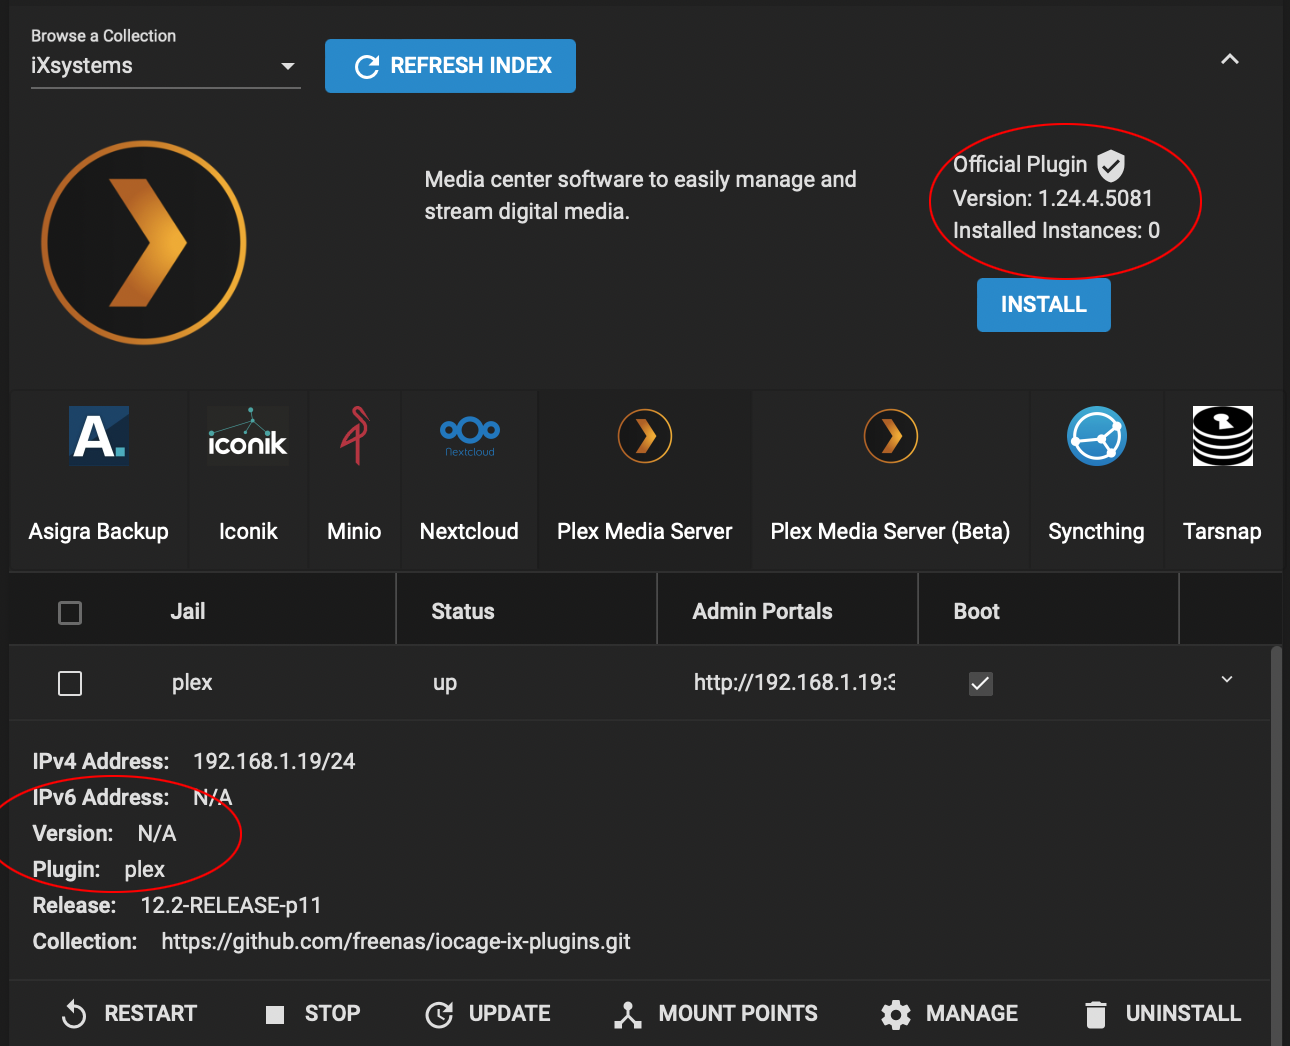Screen dimensions: 1290x1046
Task: Click the refresh arrow icon in Refresh Index
Action: click(x=367, y=66)
